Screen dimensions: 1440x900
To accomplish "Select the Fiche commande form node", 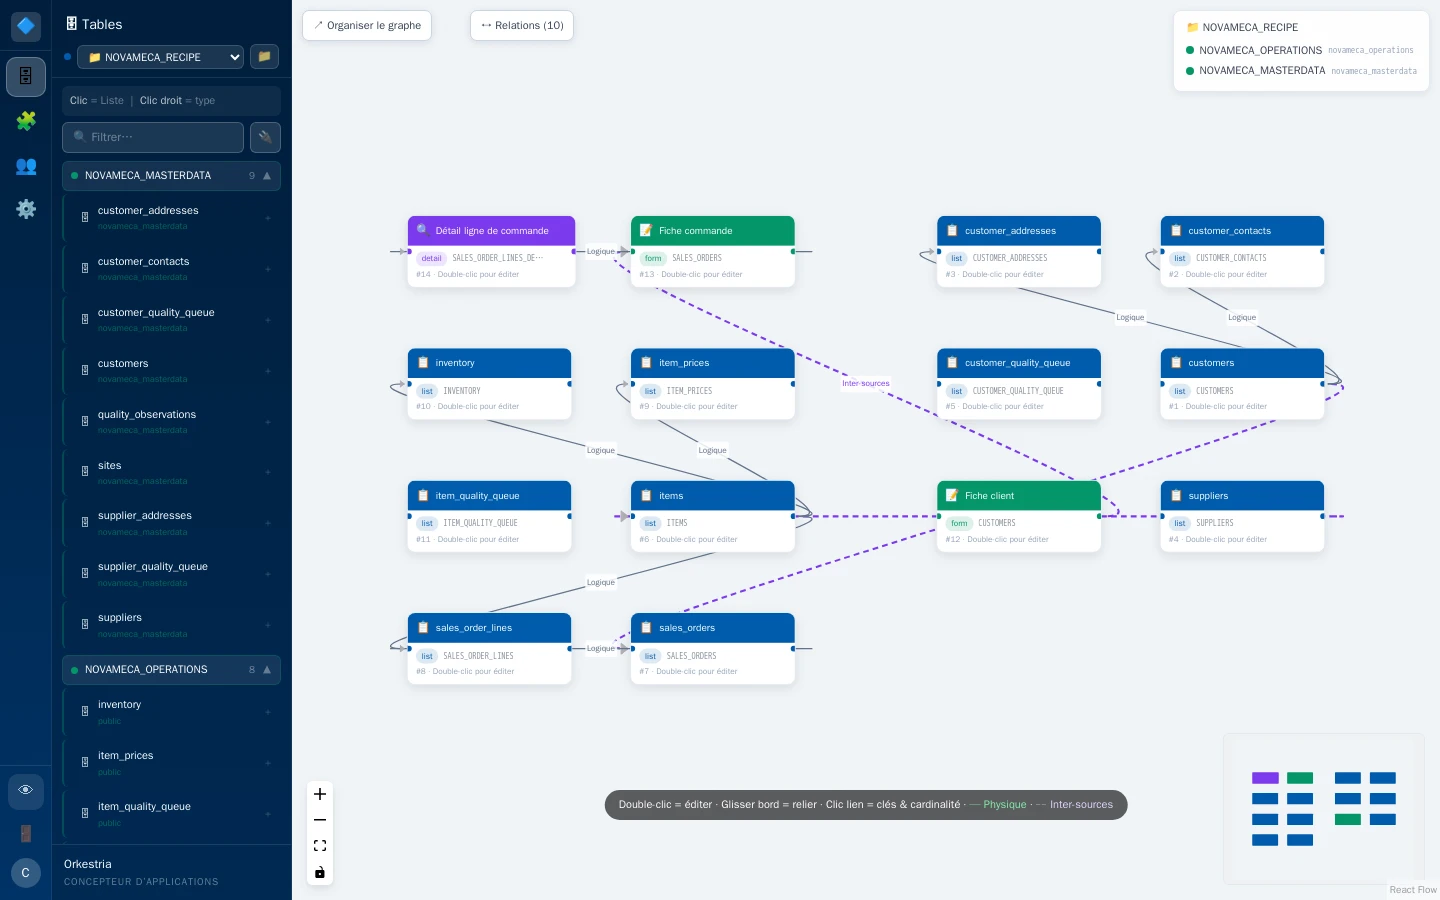I will [x=713, y=252].
